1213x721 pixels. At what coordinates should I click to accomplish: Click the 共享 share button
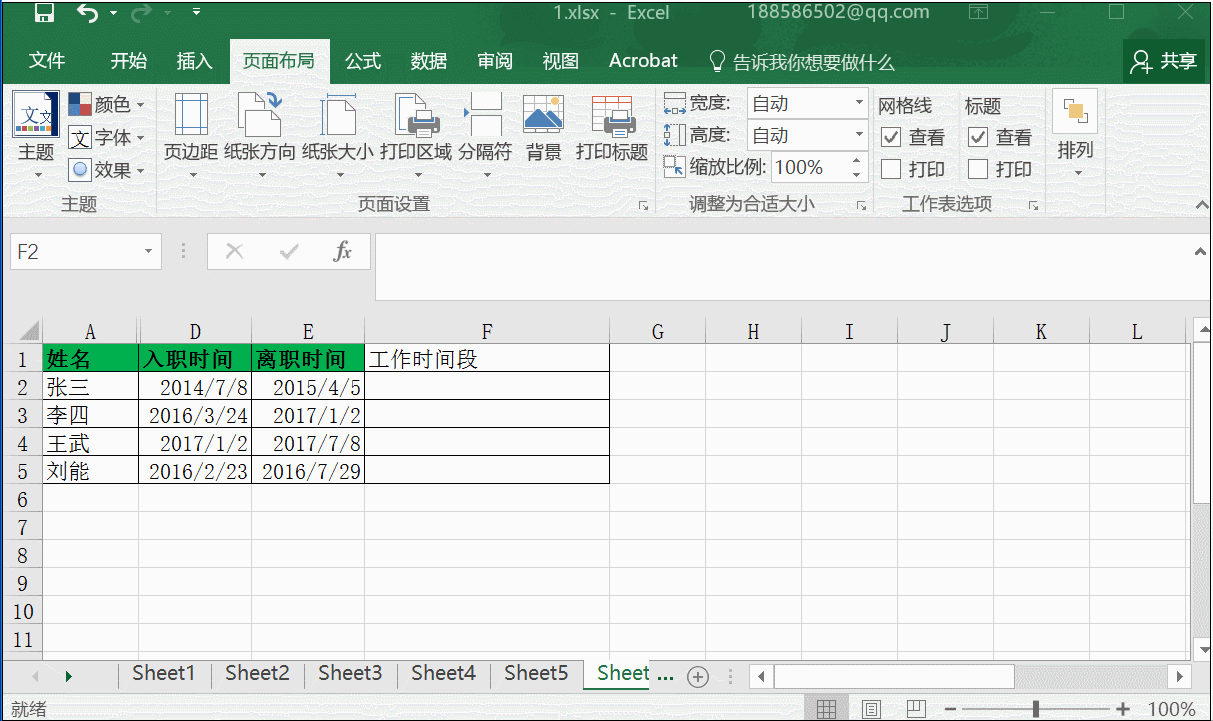1164,62
